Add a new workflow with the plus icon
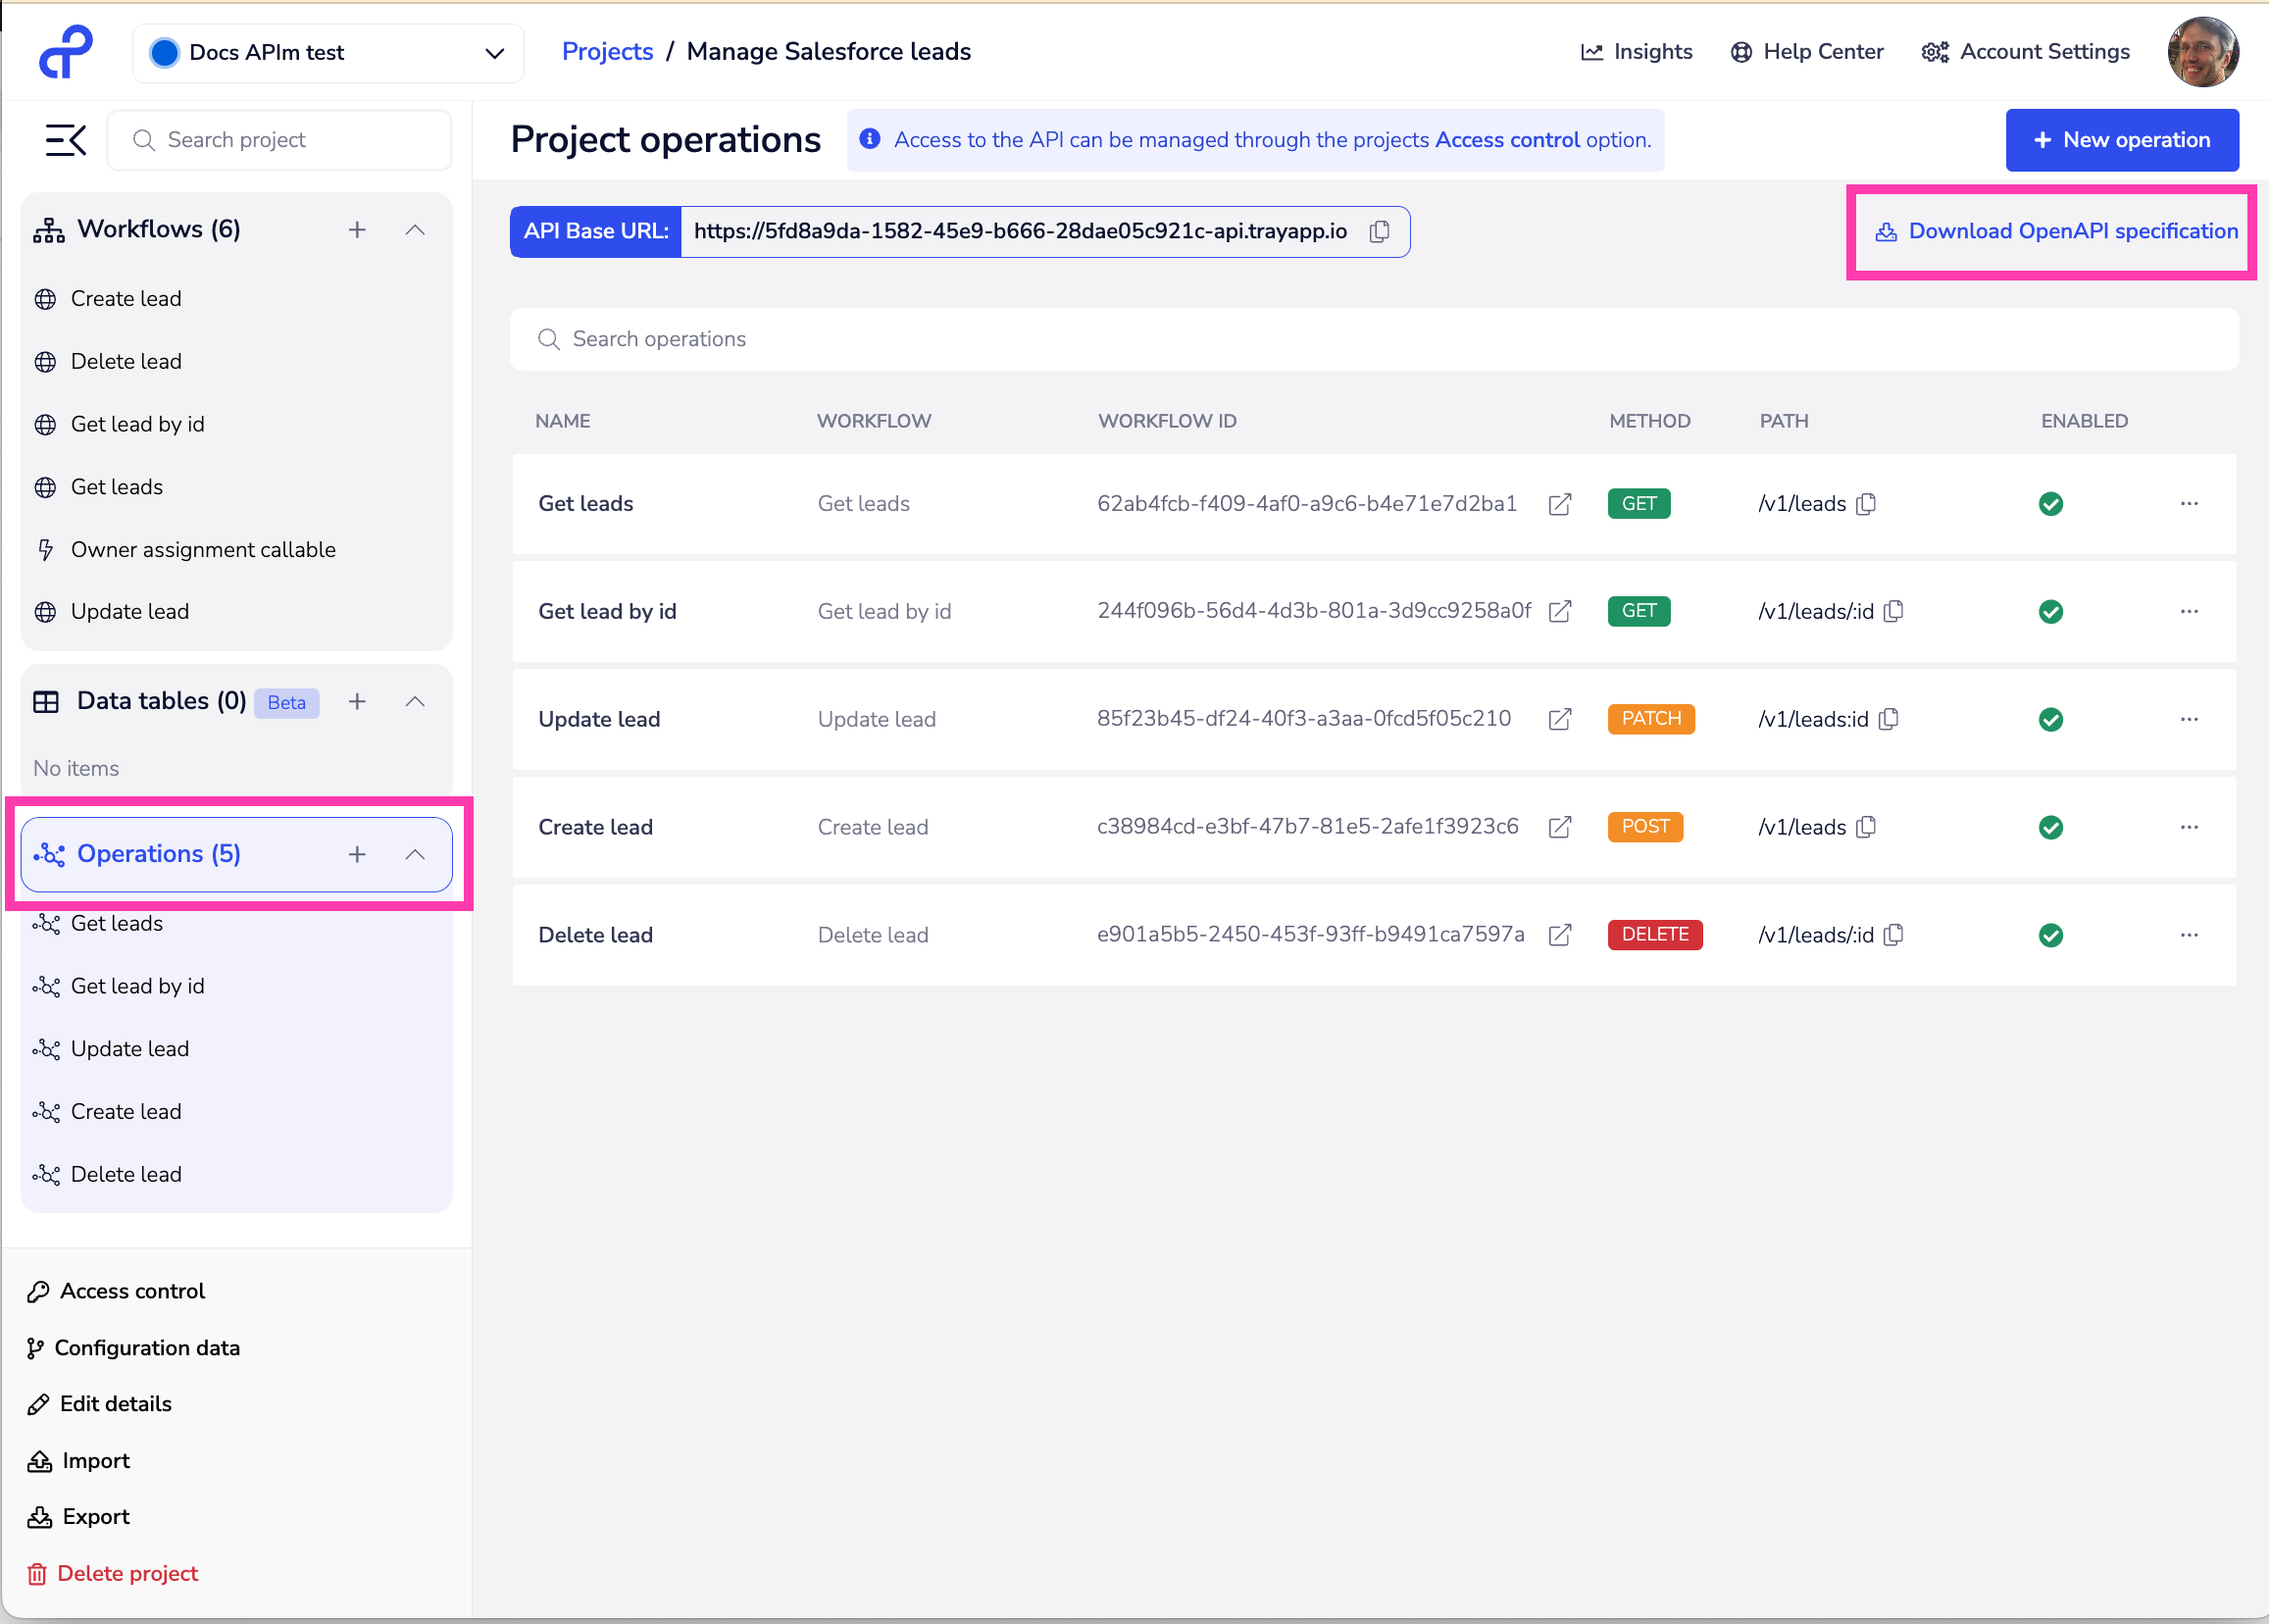 (357, 229)
